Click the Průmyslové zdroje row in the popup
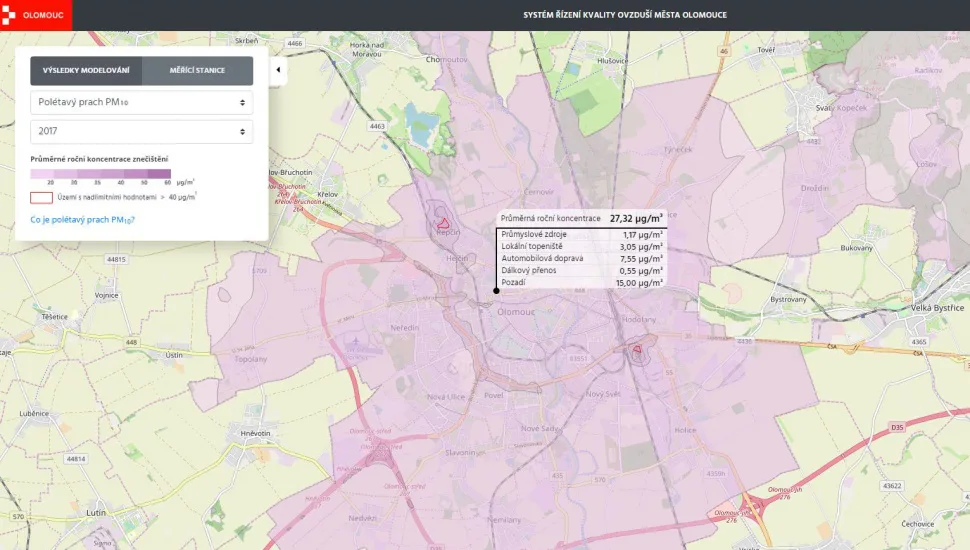The image size is (970, 550). (x=582, y=234)
